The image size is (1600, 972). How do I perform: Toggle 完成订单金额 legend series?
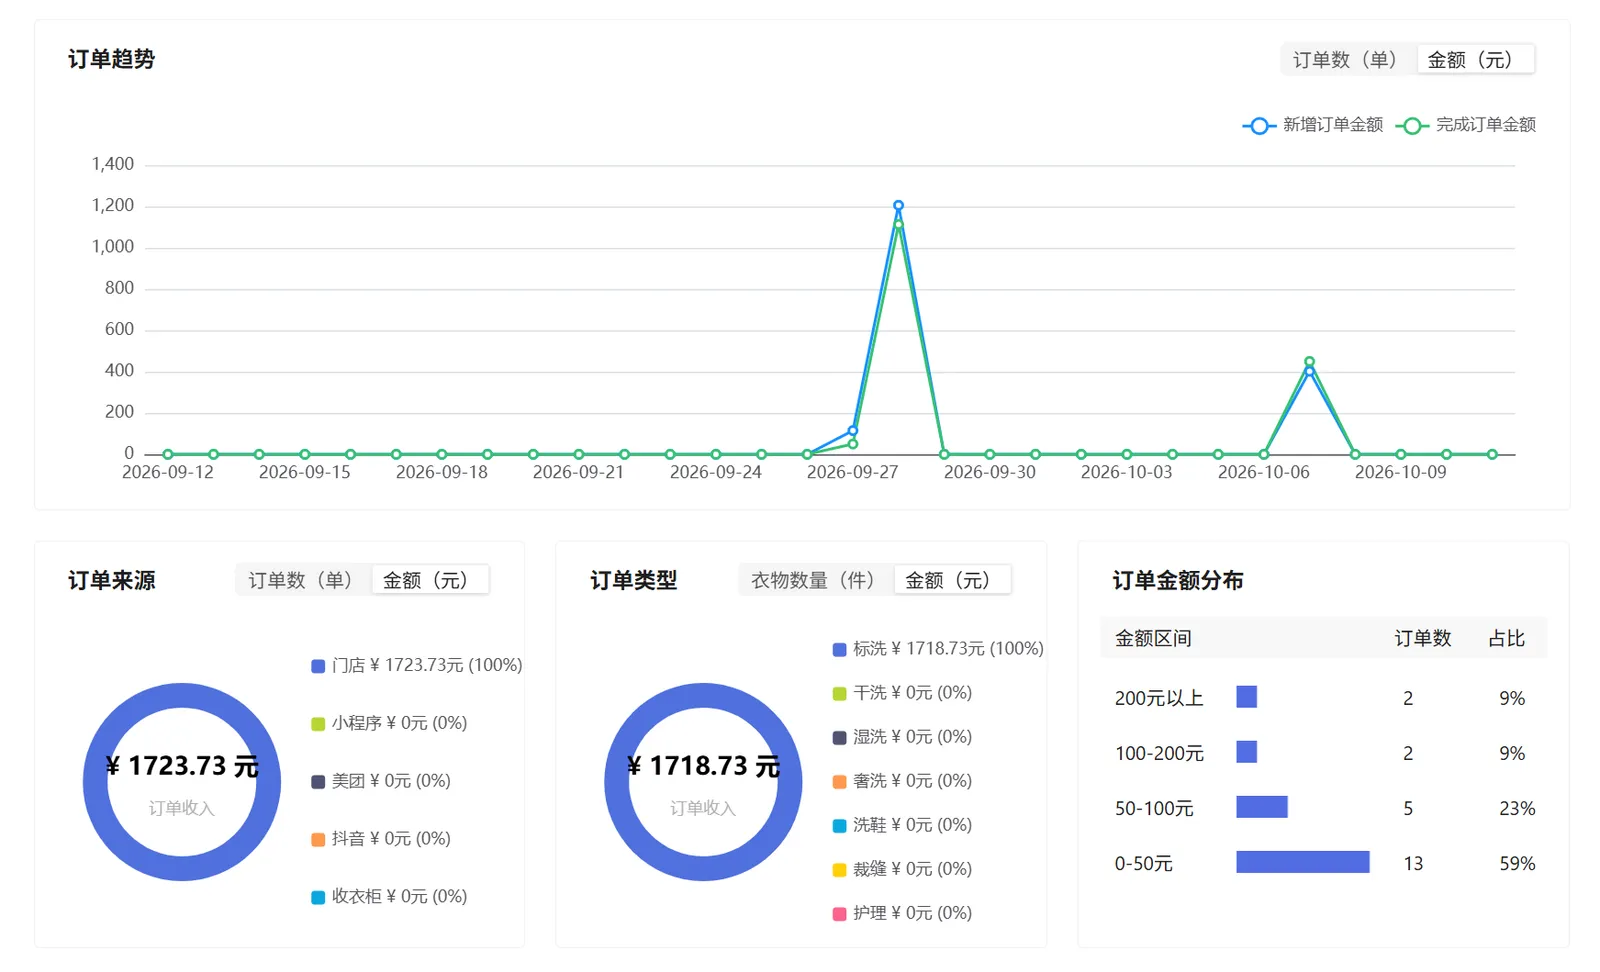[x=1466, y=125]
